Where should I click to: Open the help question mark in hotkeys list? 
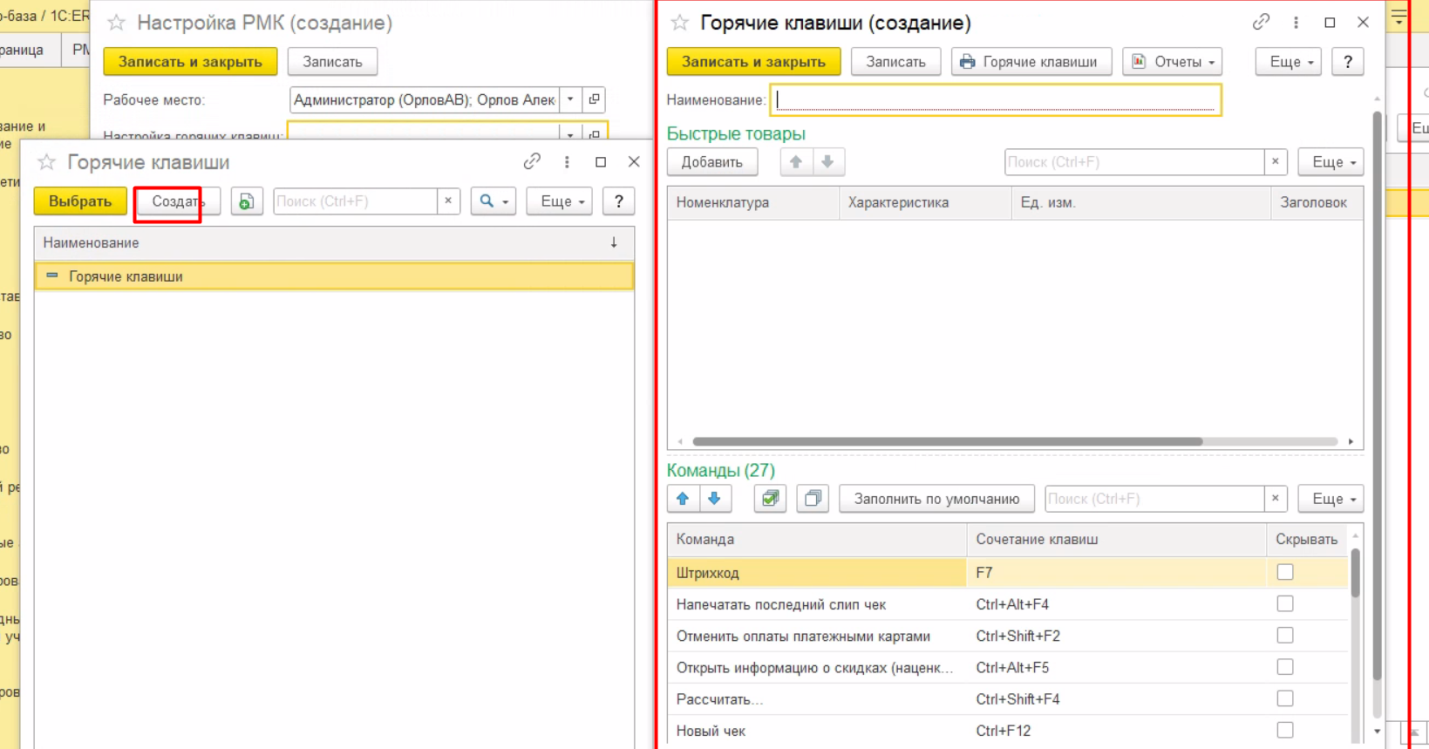[x=619, y=201]
